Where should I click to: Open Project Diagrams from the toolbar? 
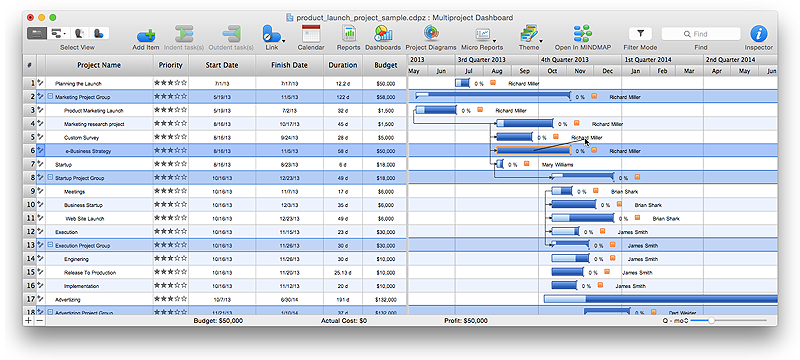431,34
